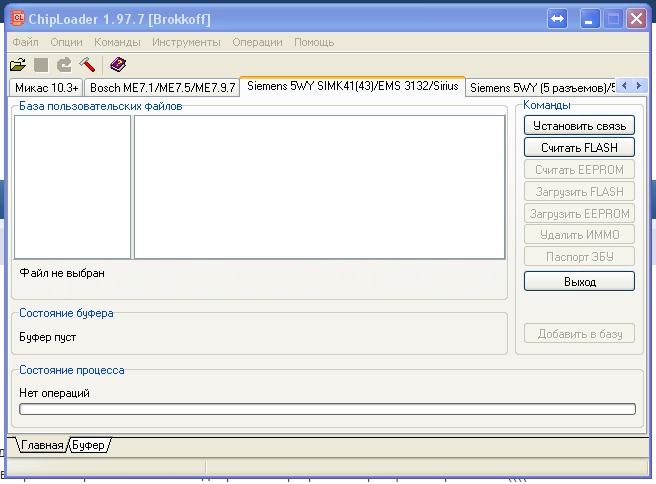Click the Удалить ИММО button
Screen dimensions: 656x484
click(x=579, y=235)
